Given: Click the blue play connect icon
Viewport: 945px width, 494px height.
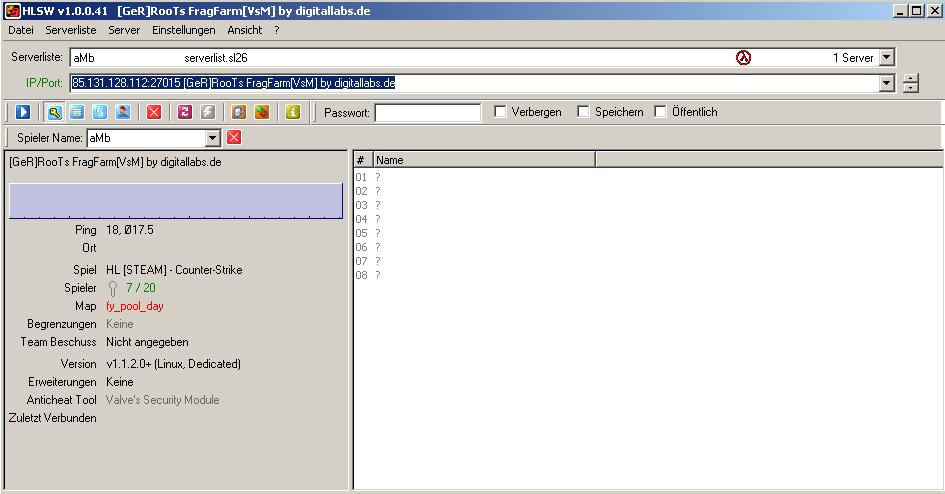Looking at the screenshot, I should pos(23,112).
